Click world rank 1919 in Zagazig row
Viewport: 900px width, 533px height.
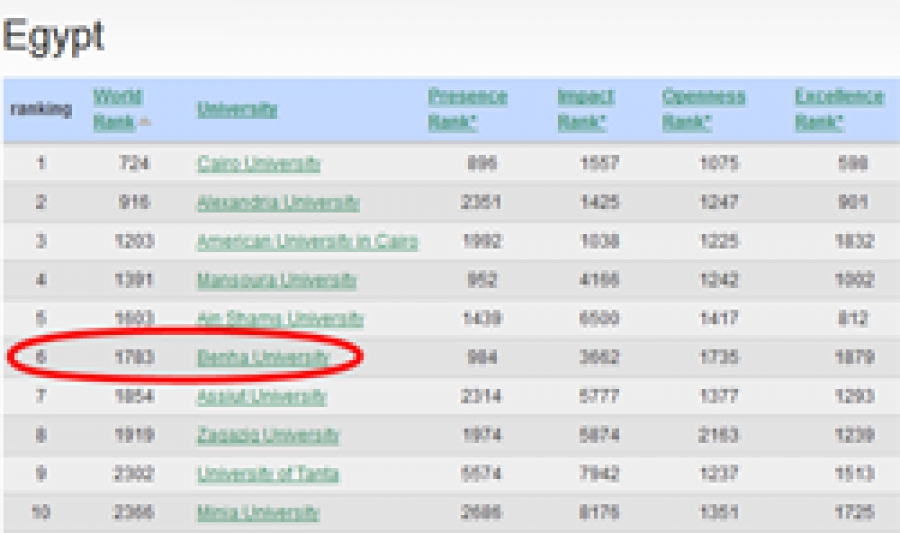click(134, 435)
